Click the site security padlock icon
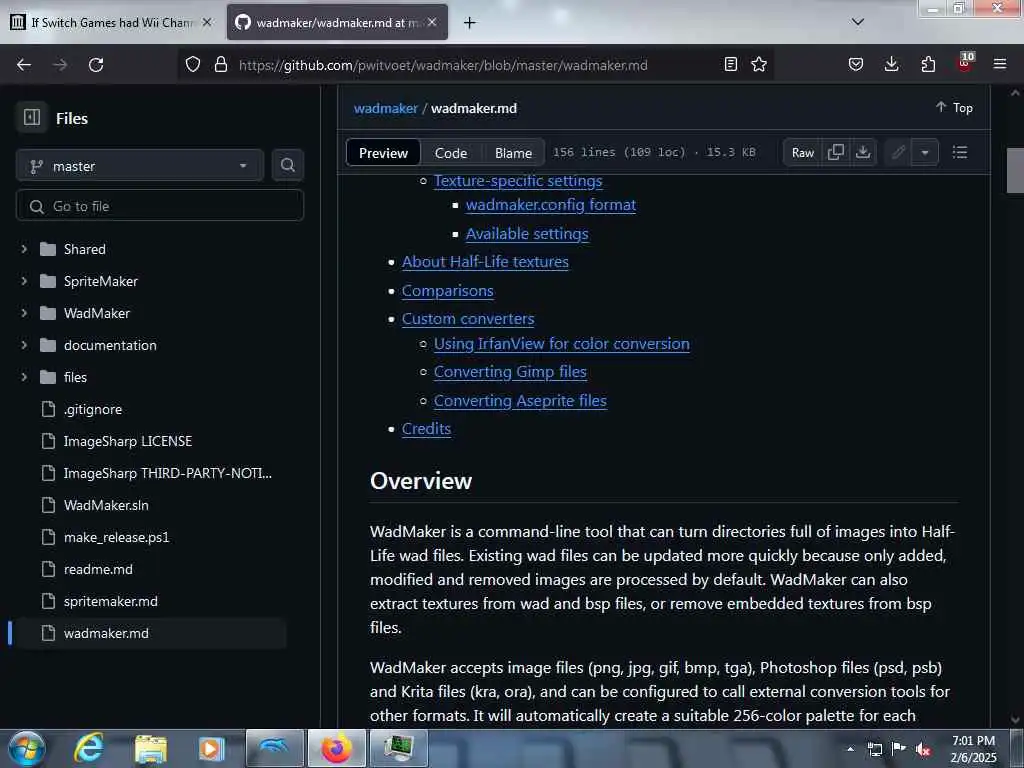Image resolution: width=1024 pixels, height=768 pixels. pos(221,64)
